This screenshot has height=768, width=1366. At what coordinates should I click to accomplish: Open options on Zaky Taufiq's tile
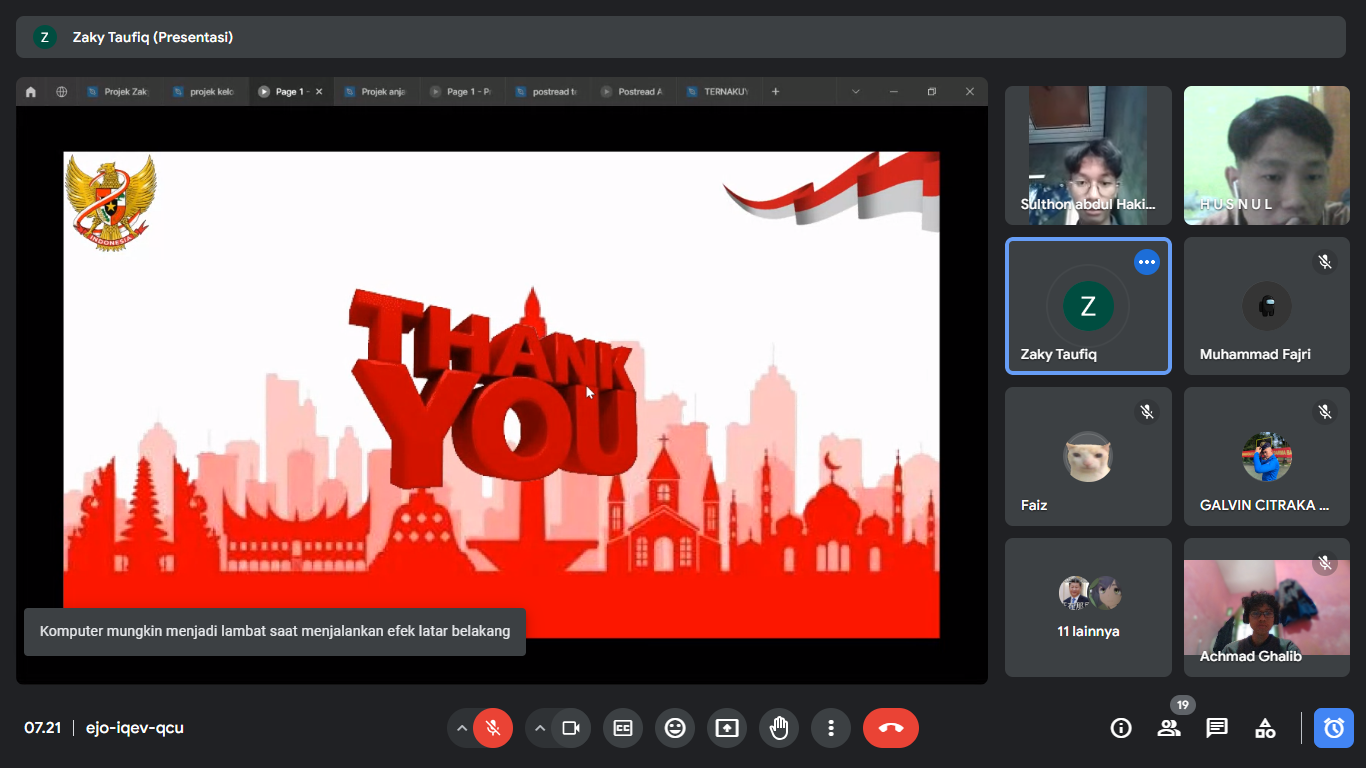pyautogui.click(x=1146, y=262)
